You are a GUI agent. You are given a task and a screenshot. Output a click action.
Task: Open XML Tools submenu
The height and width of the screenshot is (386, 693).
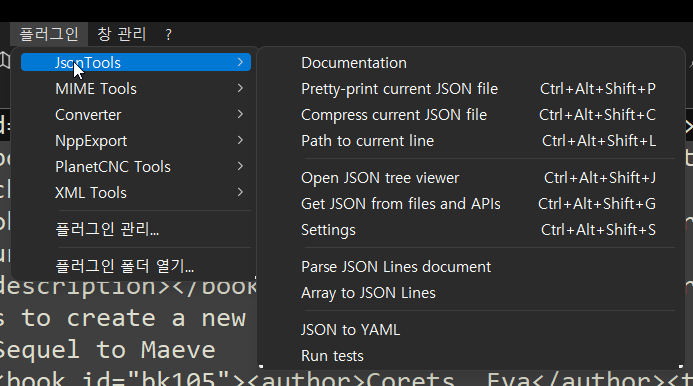(x=136, y=193)
